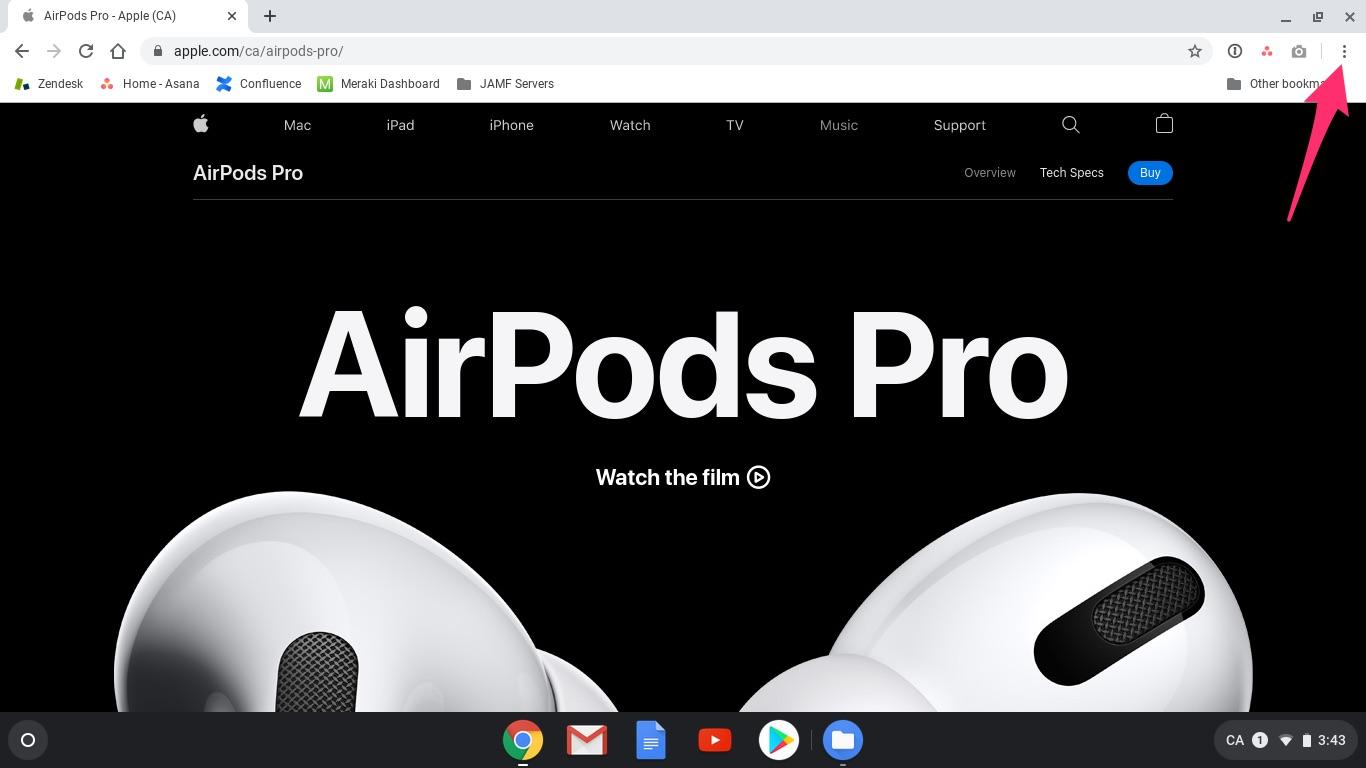Open a new tab with plus button
Viewport: 1366px width, 768px height.
[x=270, y=16]
